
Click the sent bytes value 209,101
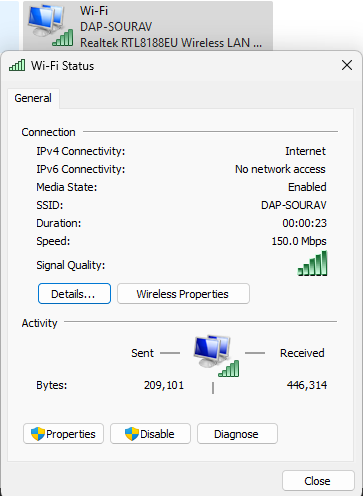click(164, 385)
